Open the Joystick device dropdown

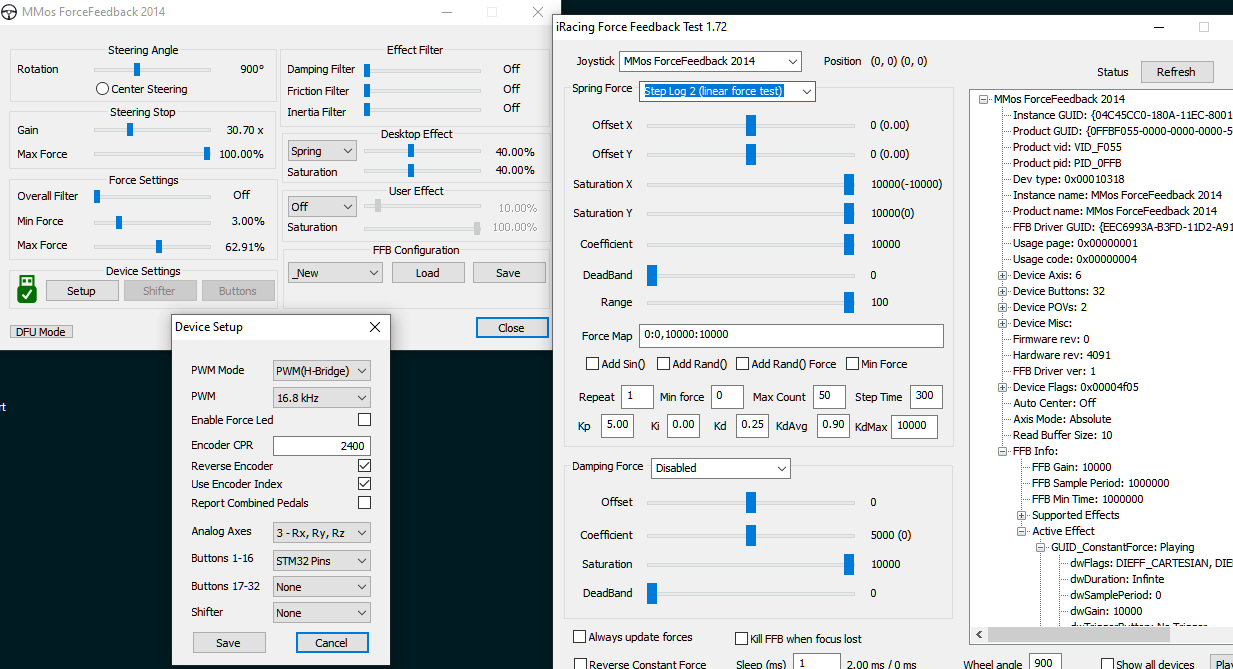click(710, 62)
